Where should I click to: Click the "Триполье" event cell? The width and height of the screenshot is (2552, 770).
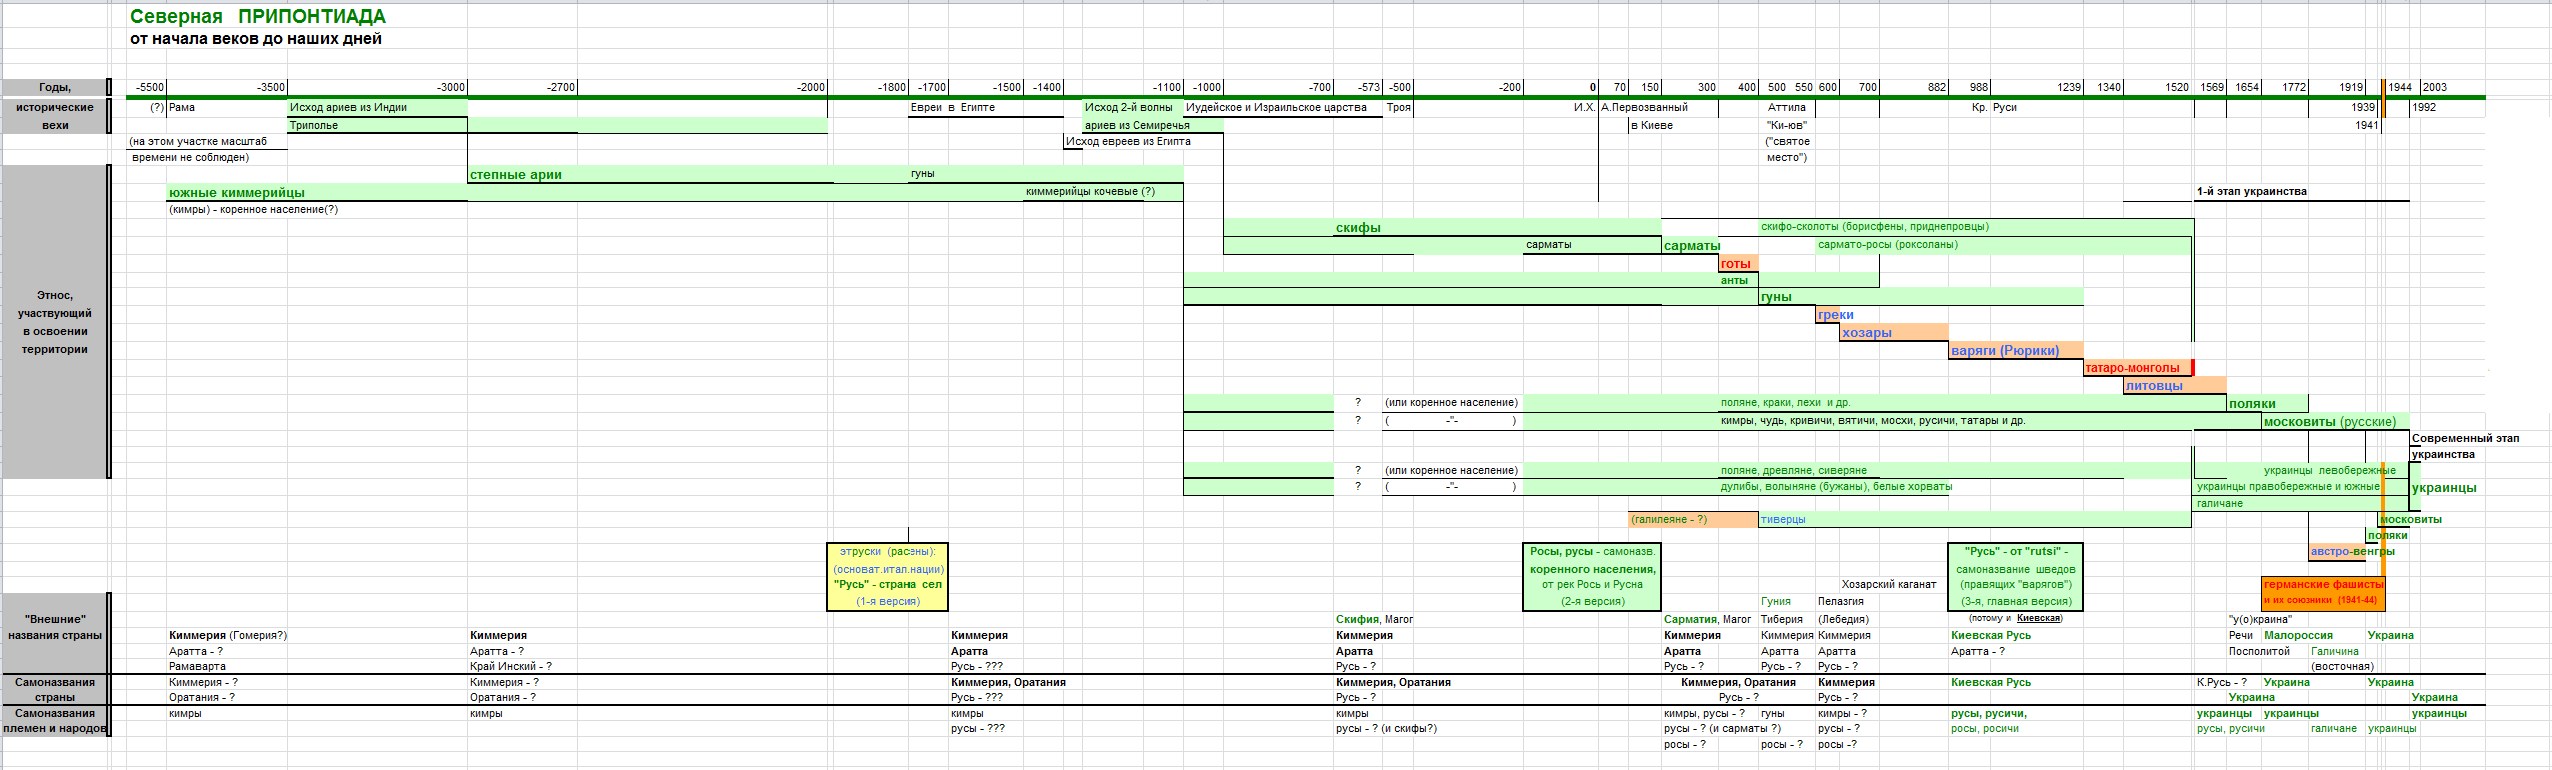click(314, 125)
